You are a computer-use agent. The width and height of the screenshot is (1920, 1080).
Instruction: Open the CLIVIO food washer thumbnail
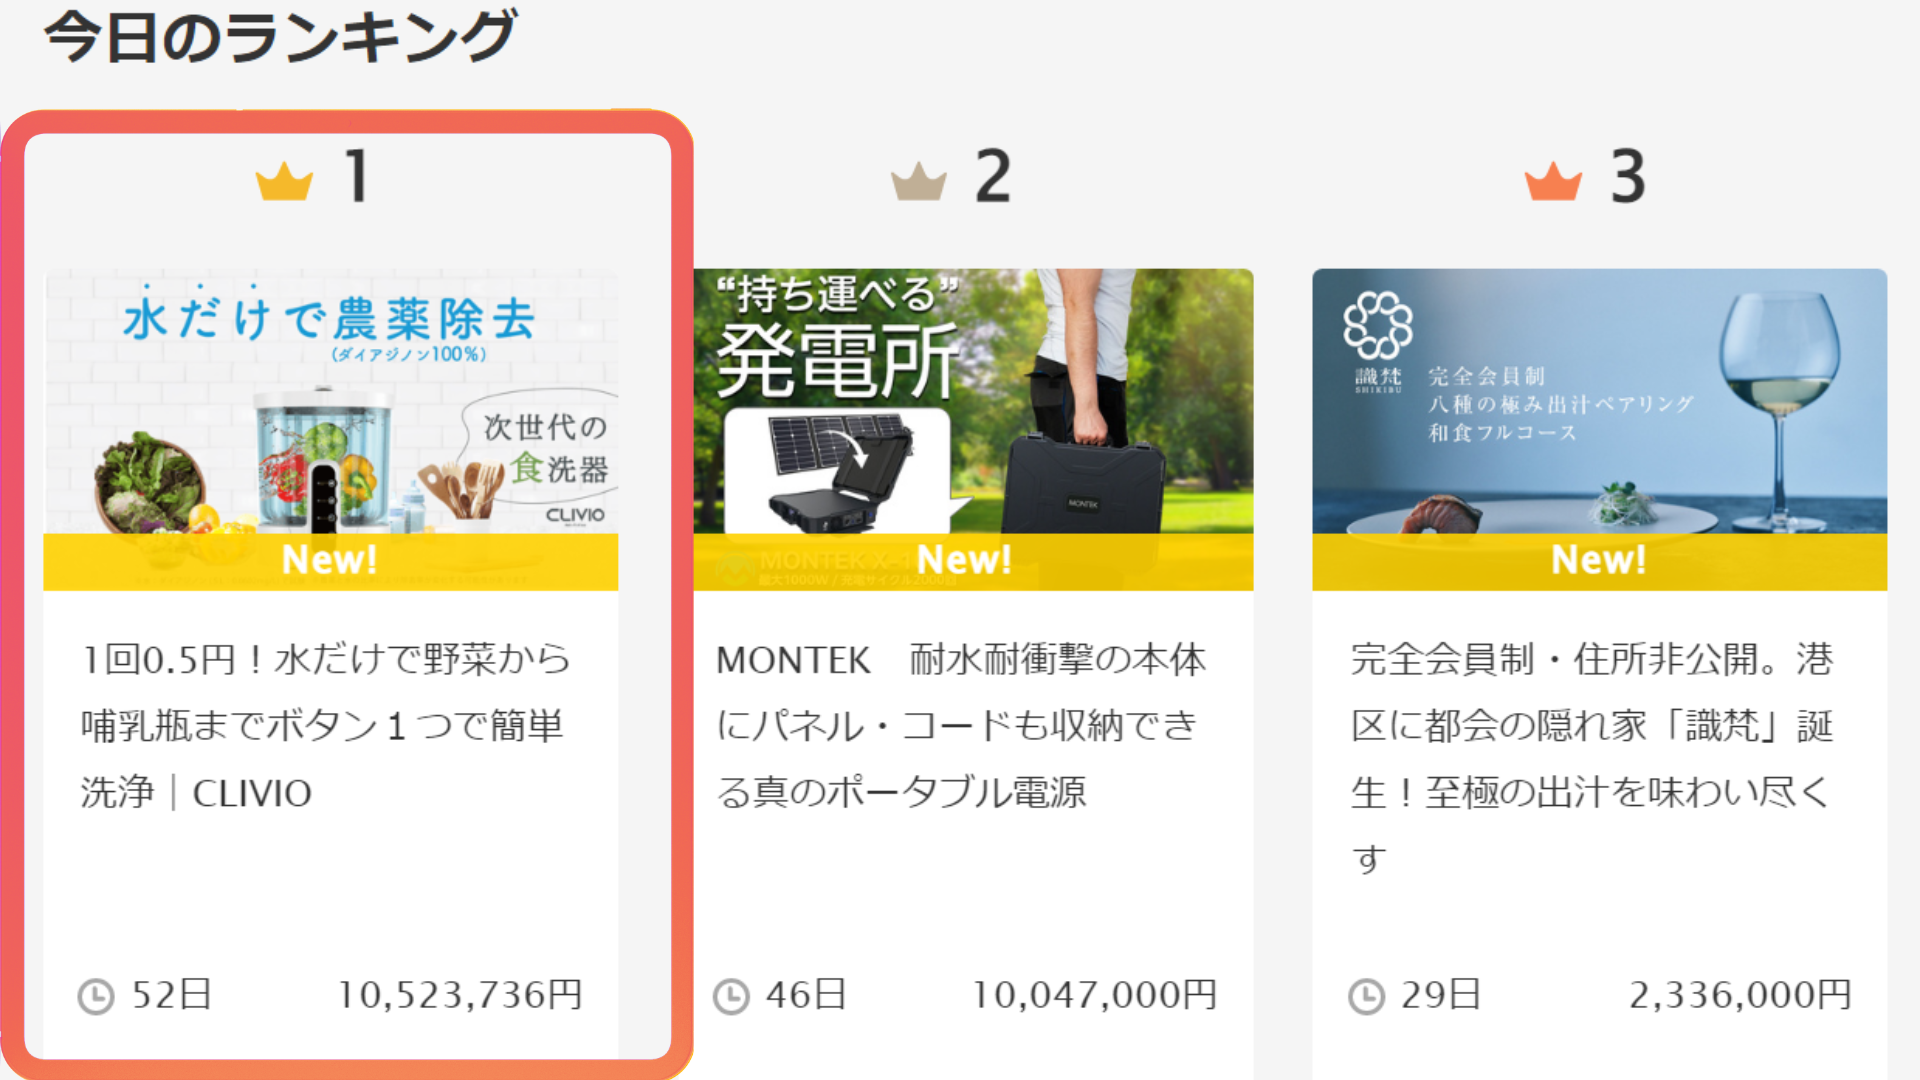click(x=331, y=429)
